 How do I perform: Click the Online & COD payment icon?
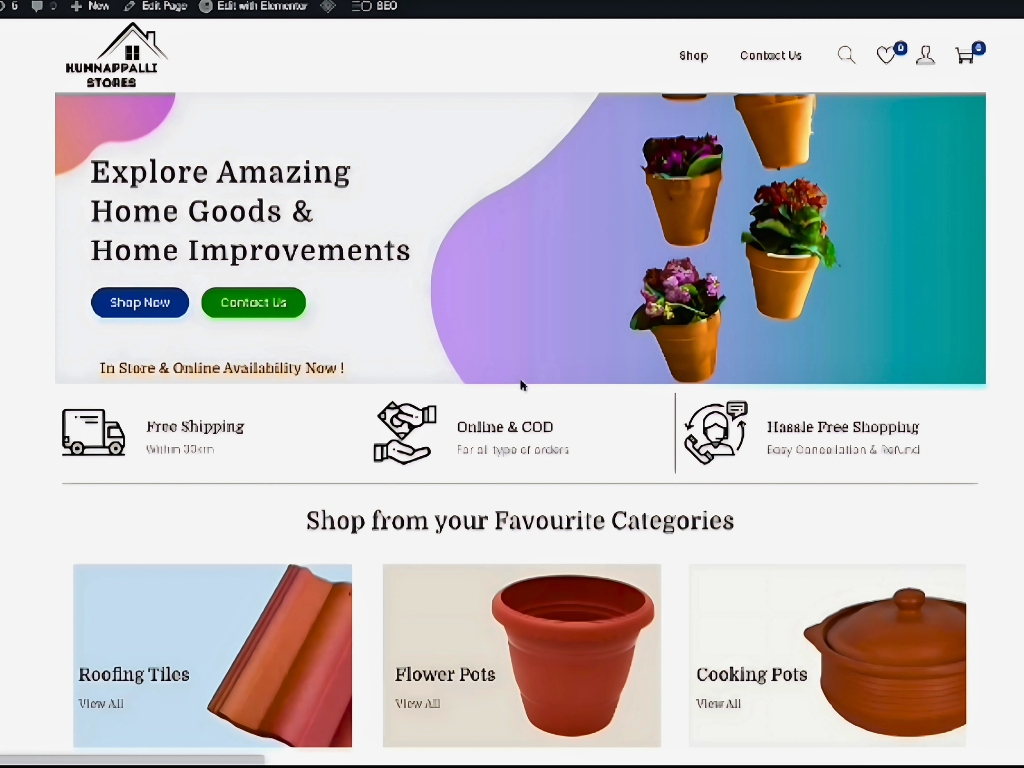pos(405,433)
